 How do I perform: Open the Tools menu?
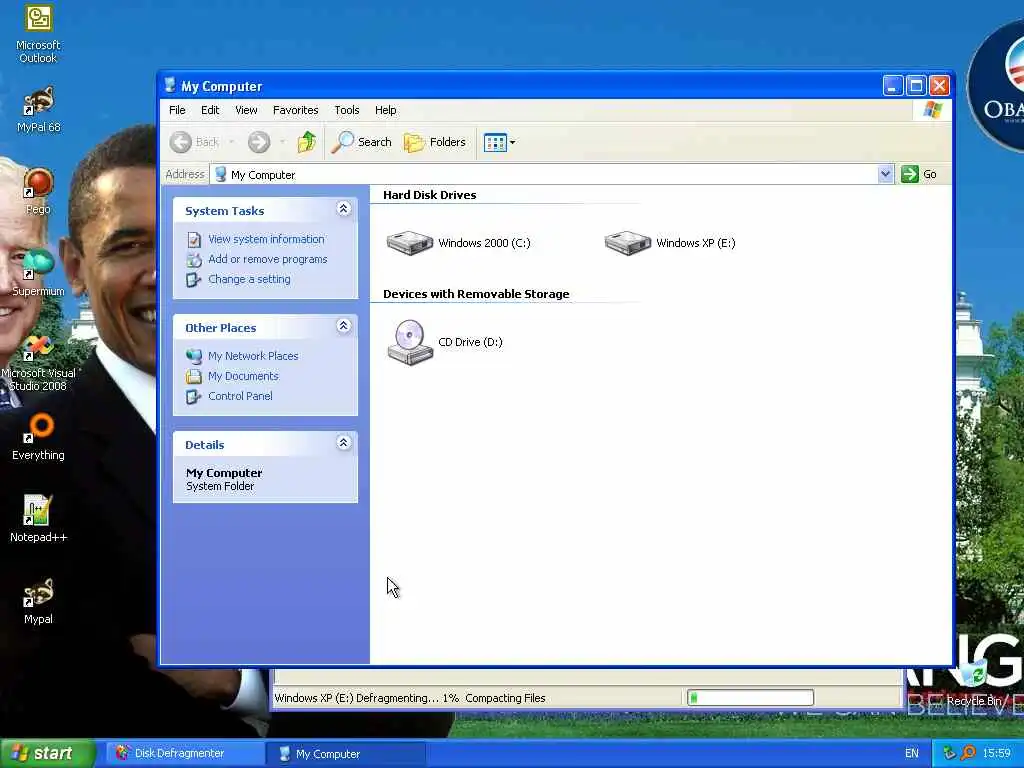(347, 110)
